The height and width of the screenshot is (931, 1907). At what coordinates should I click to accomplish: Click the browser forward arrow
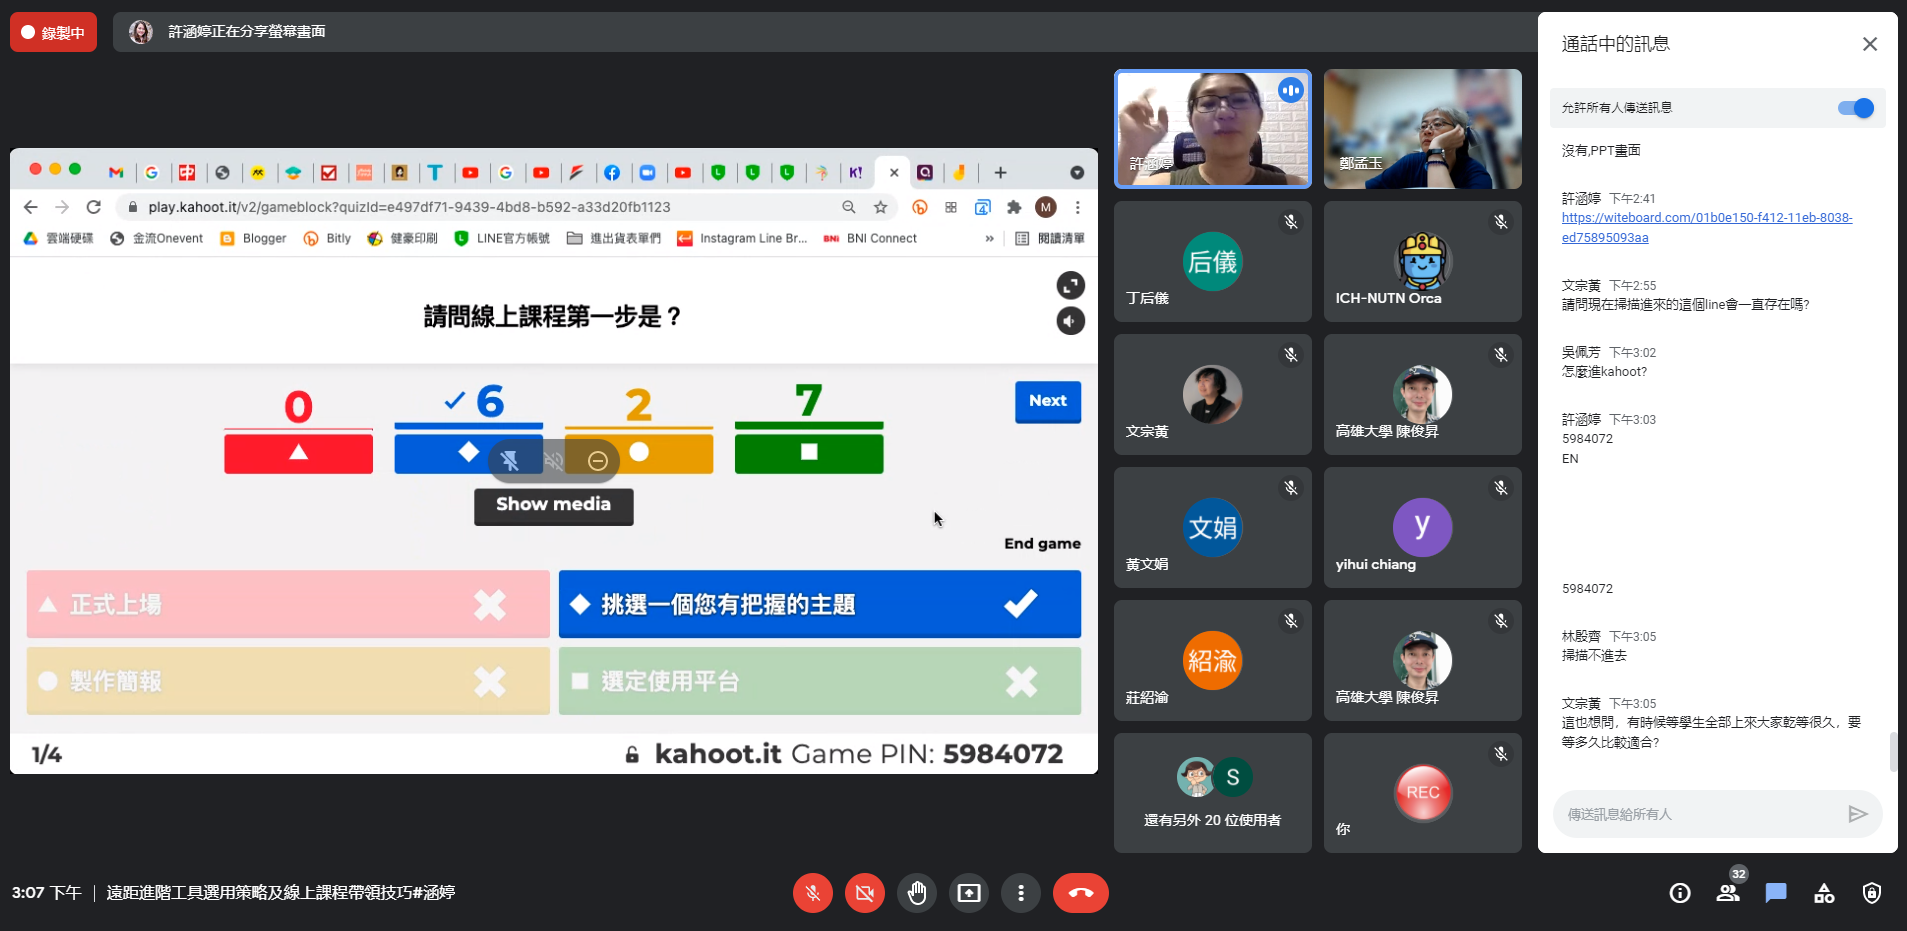tap(62, 207)
